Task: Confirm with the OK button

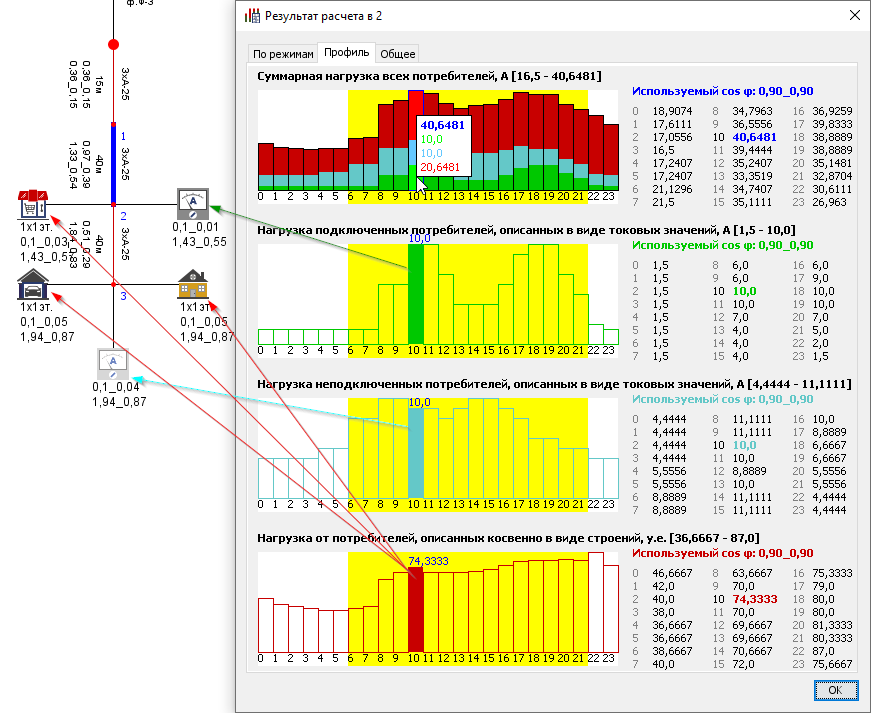Action: 835,690
